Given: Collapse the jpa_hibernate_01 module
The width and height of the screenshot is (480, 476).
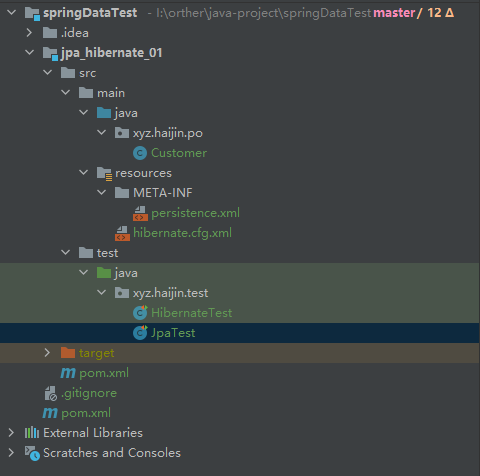Looking at the screenshot, I should [x=30, y=53].
